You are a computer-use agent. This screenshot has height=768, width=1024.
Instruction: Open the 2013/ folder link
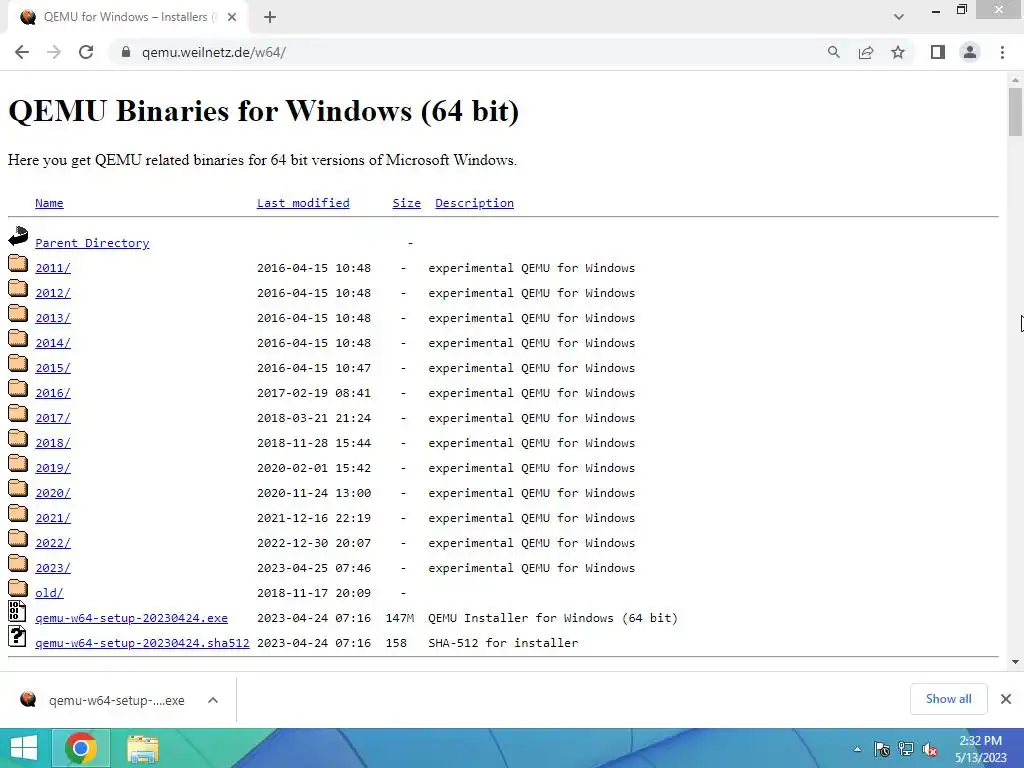tap(53, 318)
